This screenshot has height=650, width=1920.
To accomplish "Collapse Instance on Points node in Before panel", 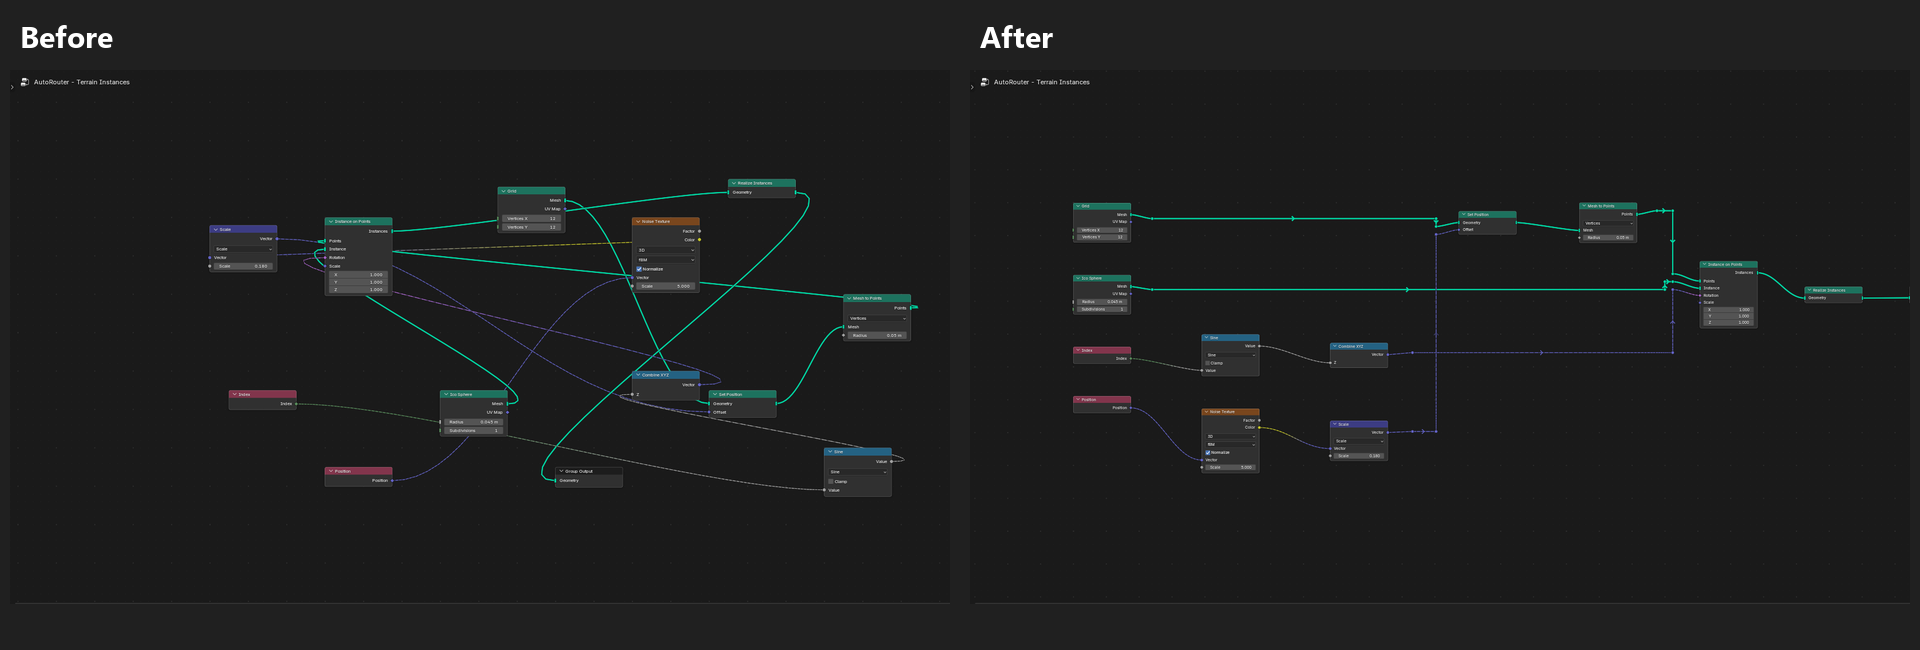I will [x=330, y=221].
